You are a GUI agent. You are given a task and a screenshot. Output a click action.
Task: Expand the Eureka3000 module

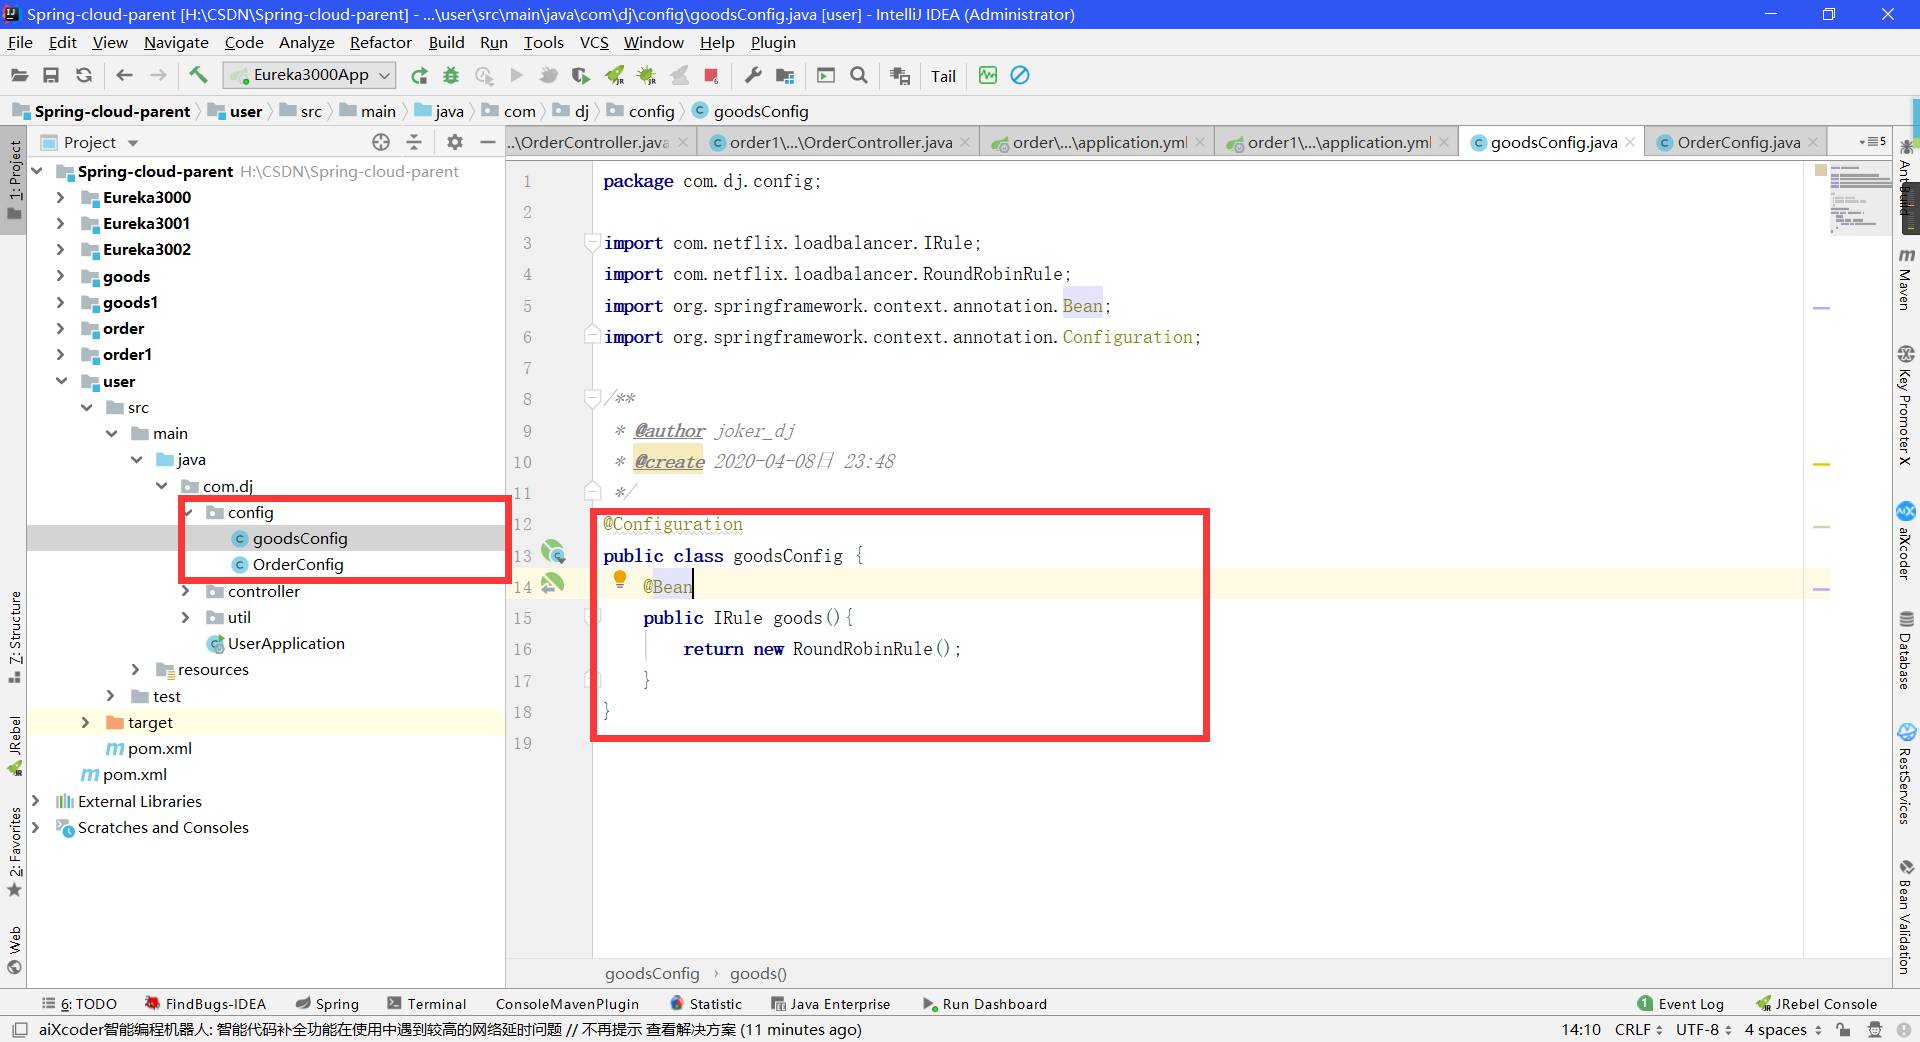click(x=61, y=197)
